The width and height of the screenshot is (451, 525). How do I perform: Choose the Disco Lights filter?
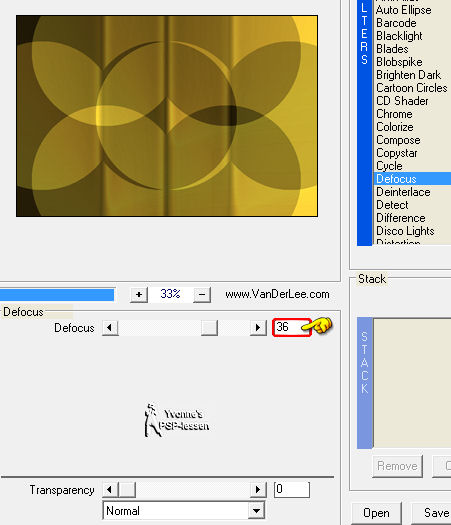[x=405, y=231]
